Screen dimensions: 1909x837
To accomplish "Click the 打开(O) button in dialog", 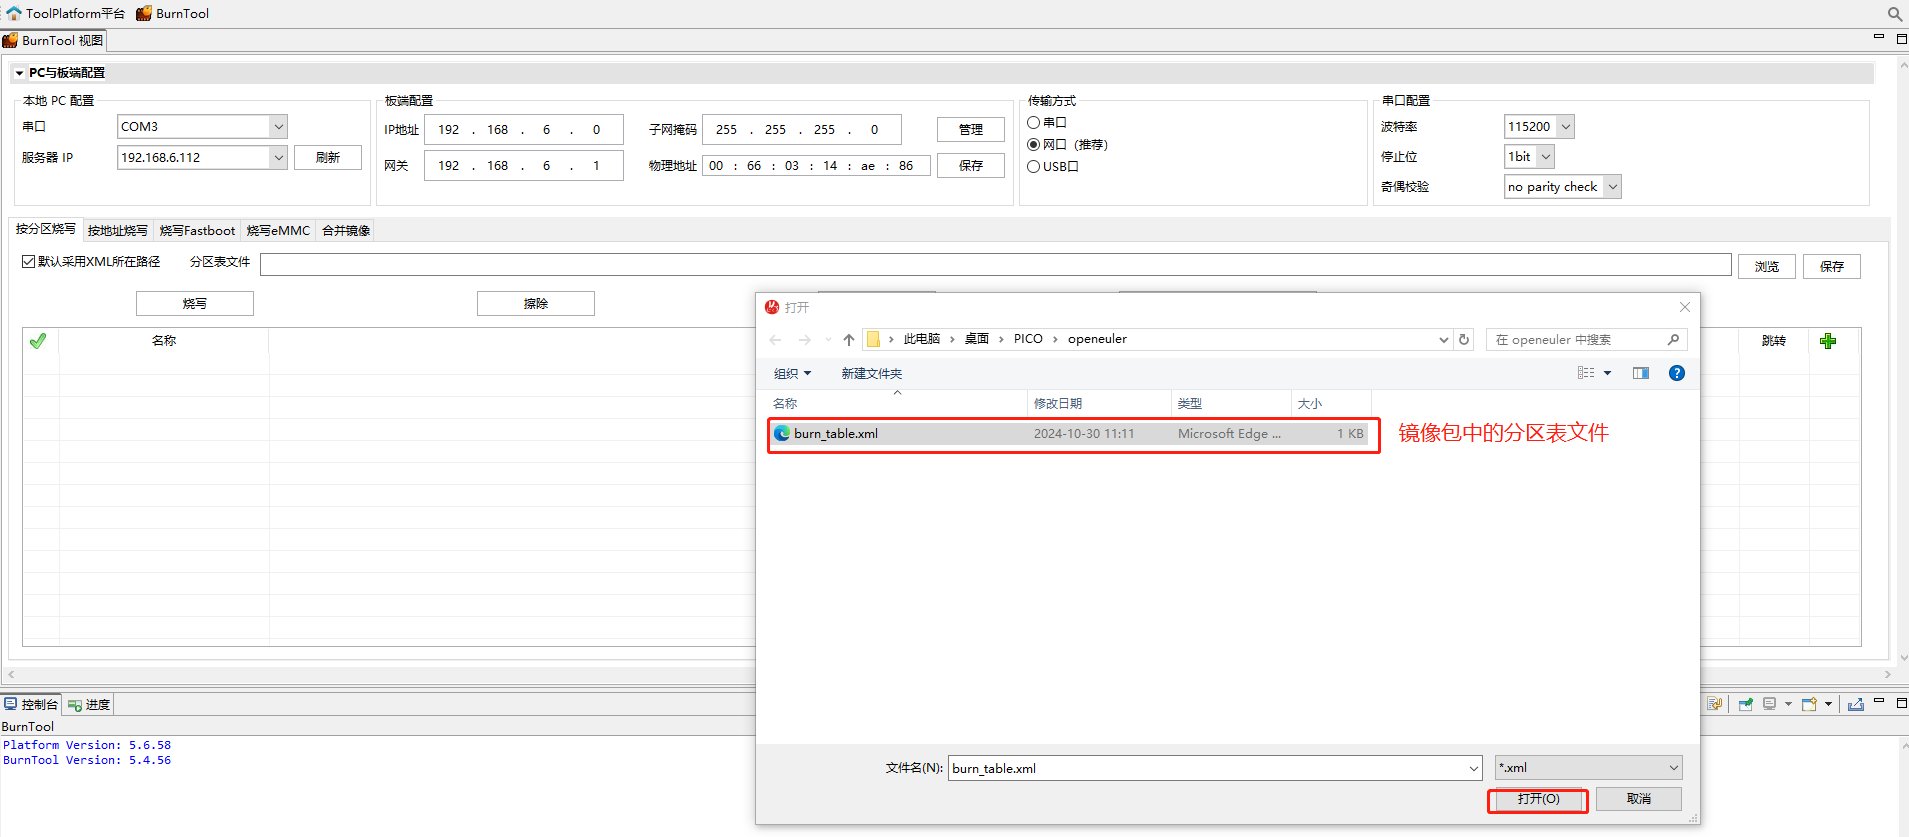I will coord(1537,799).
